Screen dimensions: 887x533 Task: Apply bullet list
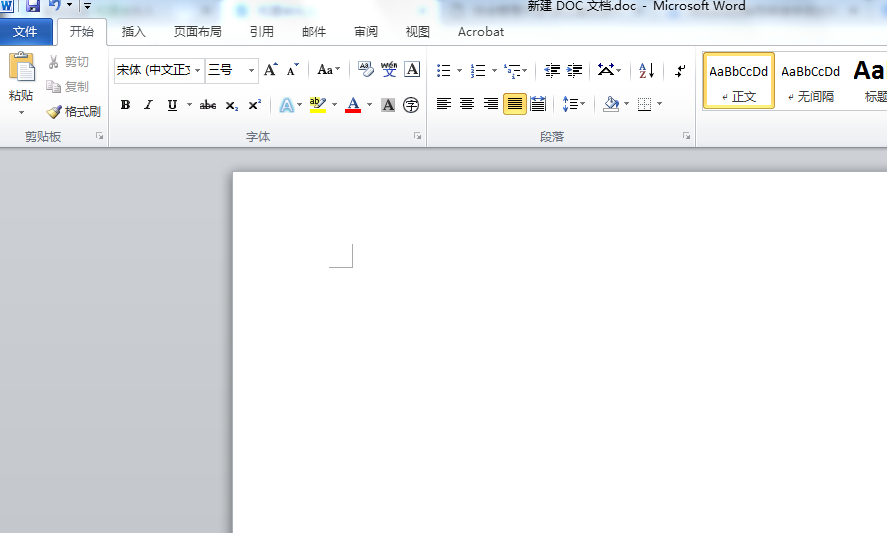pyautogui.click(x=444, y=70)
